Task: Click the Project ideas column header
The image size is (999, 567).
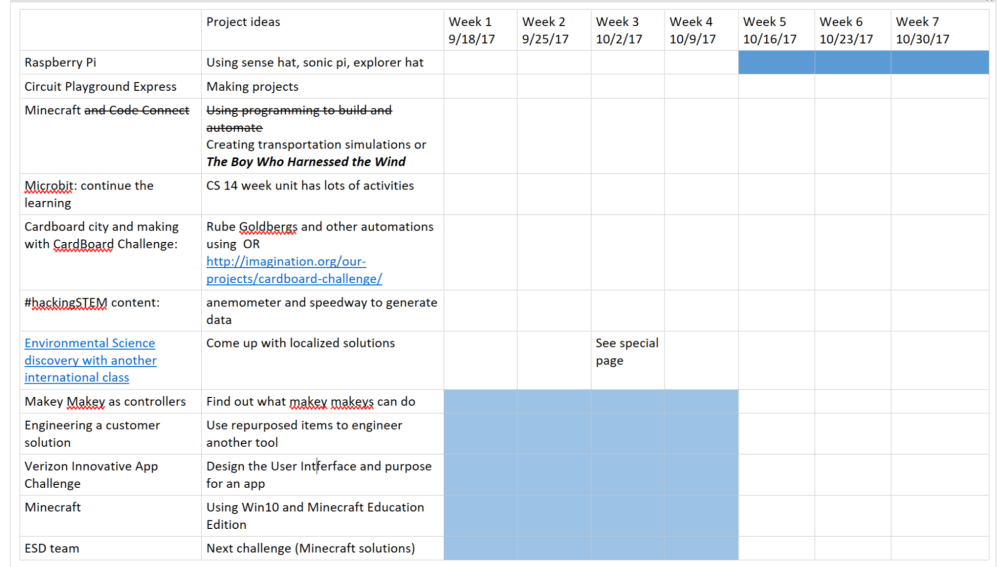Action: (243, 22)
